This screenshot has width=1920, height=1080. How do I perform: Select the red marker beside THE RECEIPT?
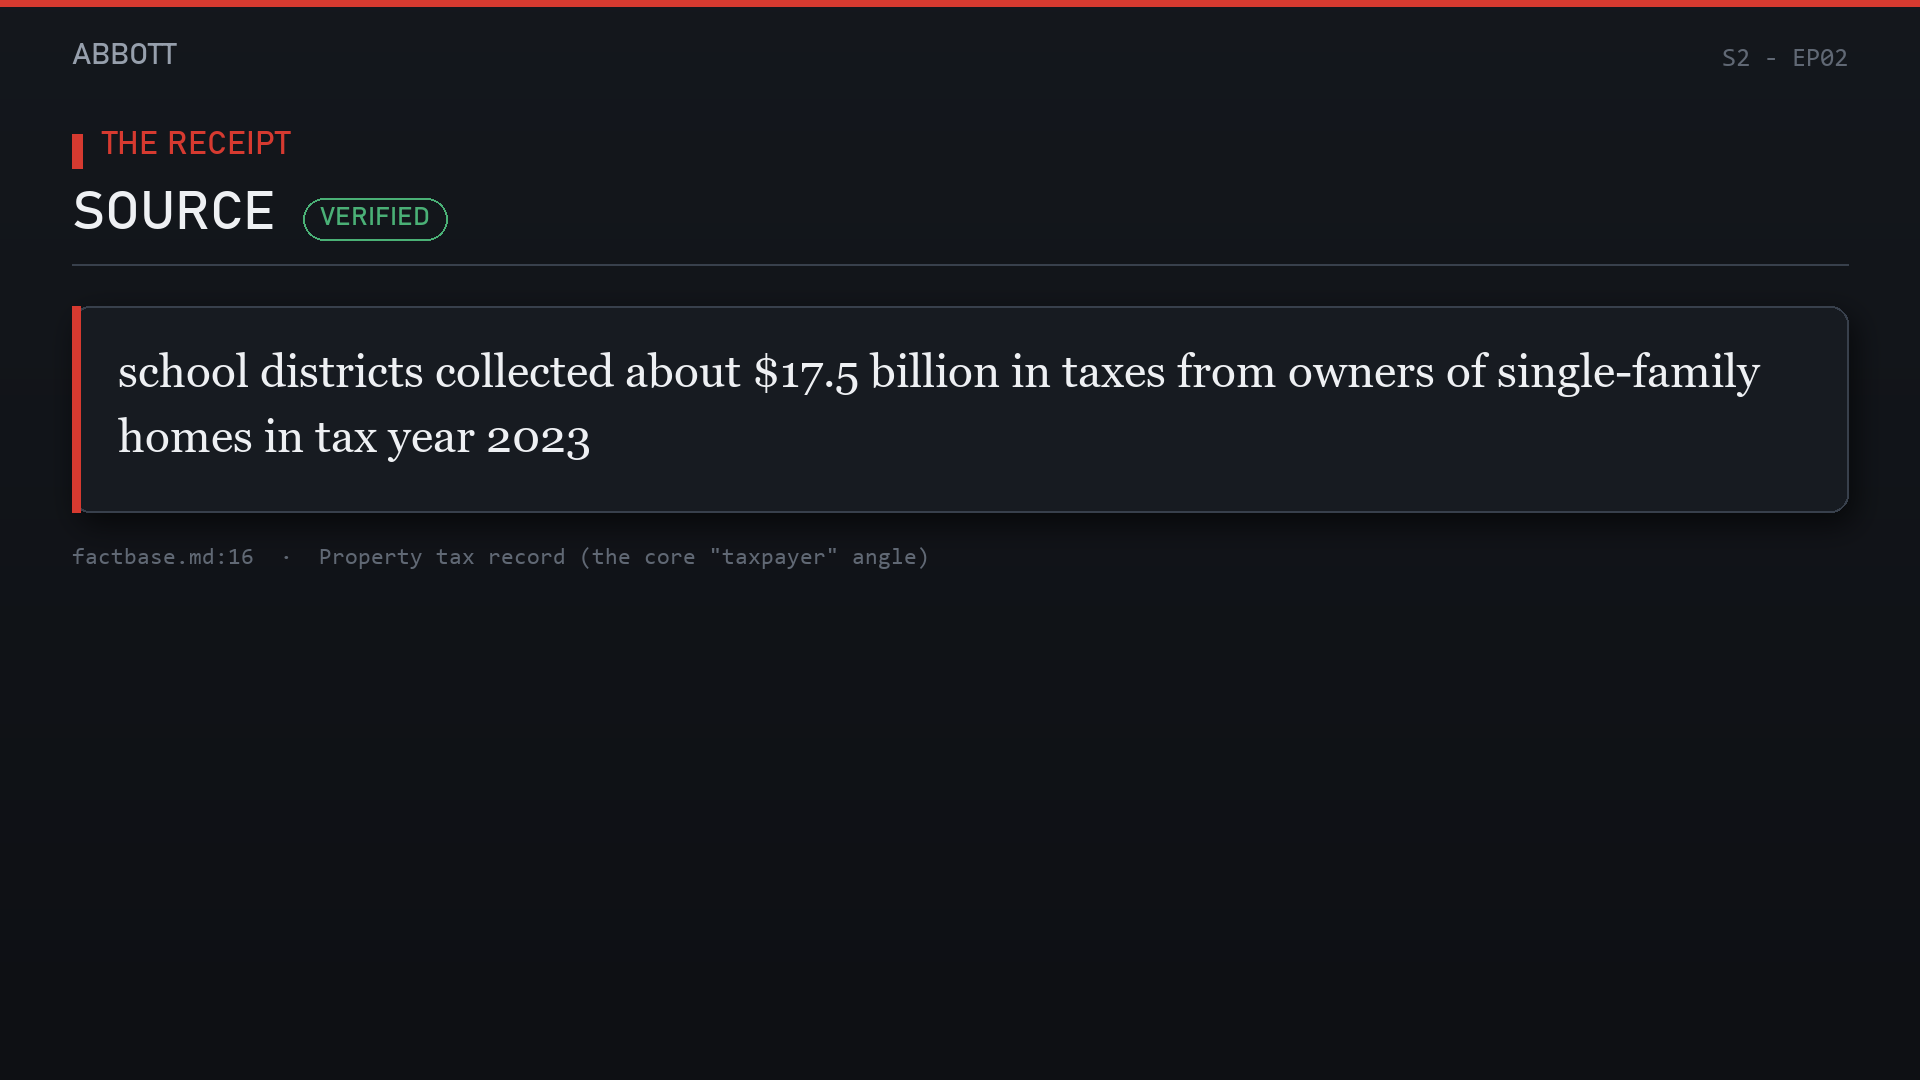(77, 151)
